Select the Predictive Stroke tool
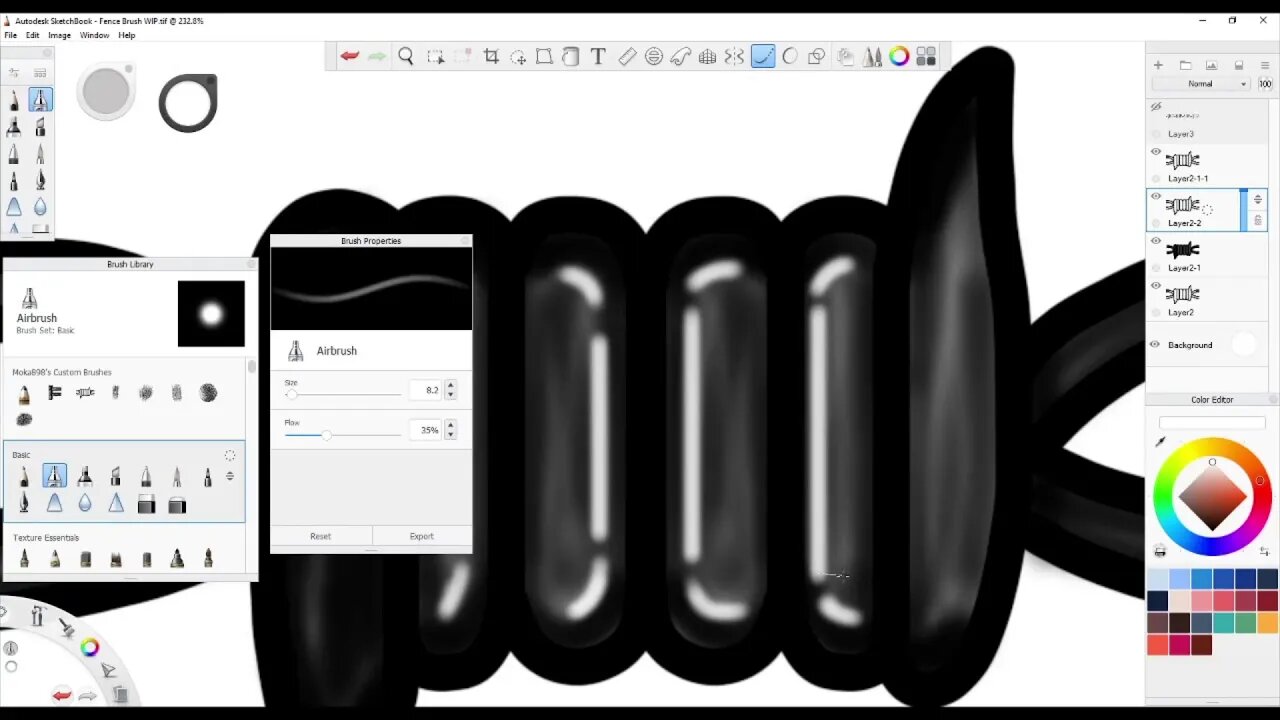Viewport: 1280px width, 720px height. [790, 57]
